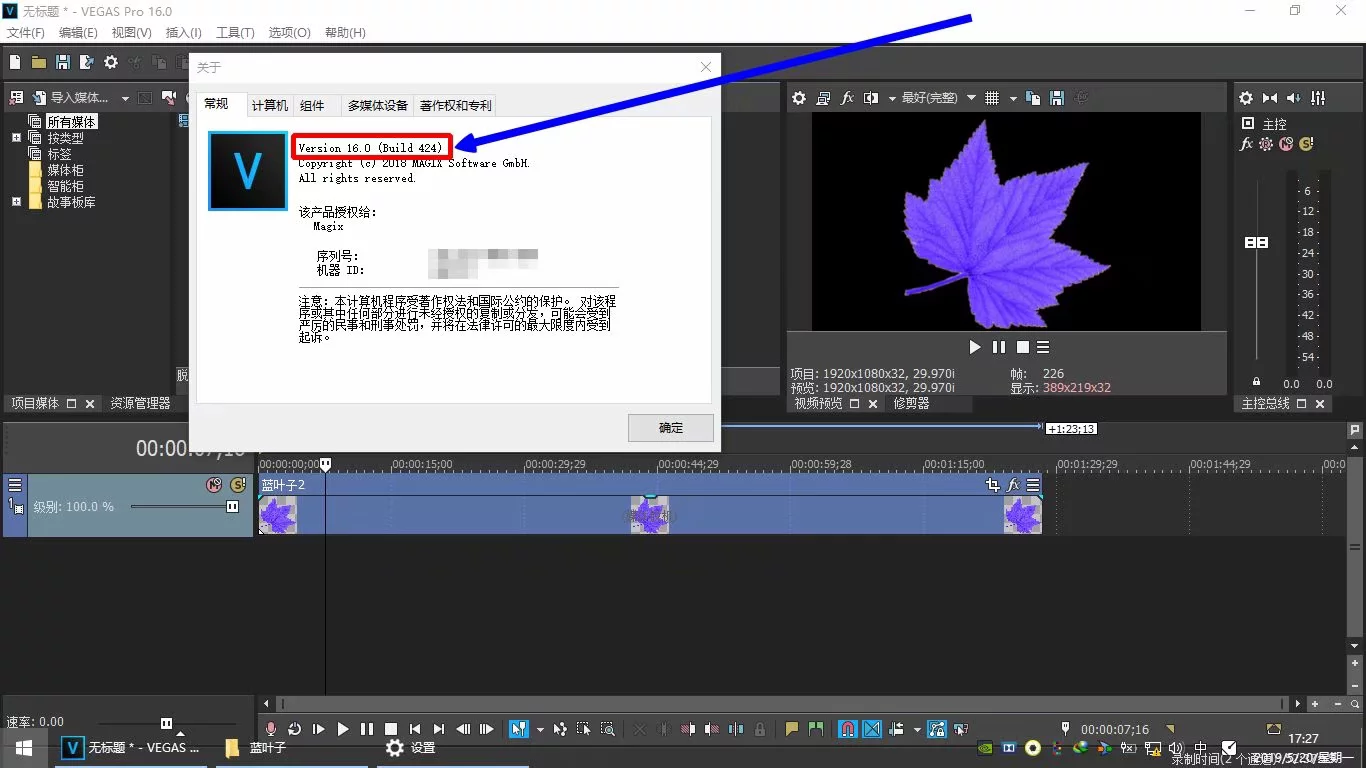Click the downmix output icon in master bus
This screenshot has width=1366, height=768.
coord(1270,98)
